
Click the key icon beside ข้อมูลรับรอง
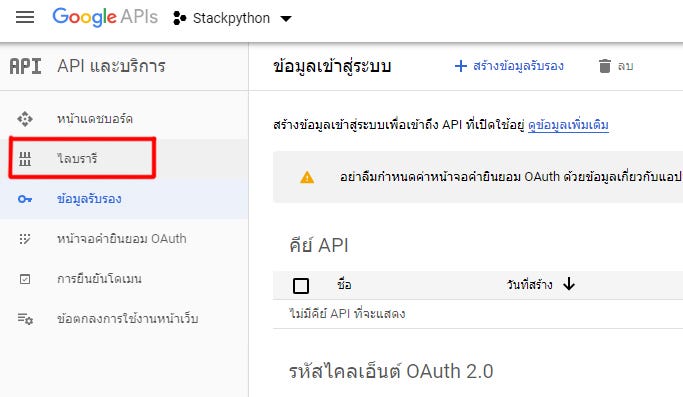click(25, 199)
